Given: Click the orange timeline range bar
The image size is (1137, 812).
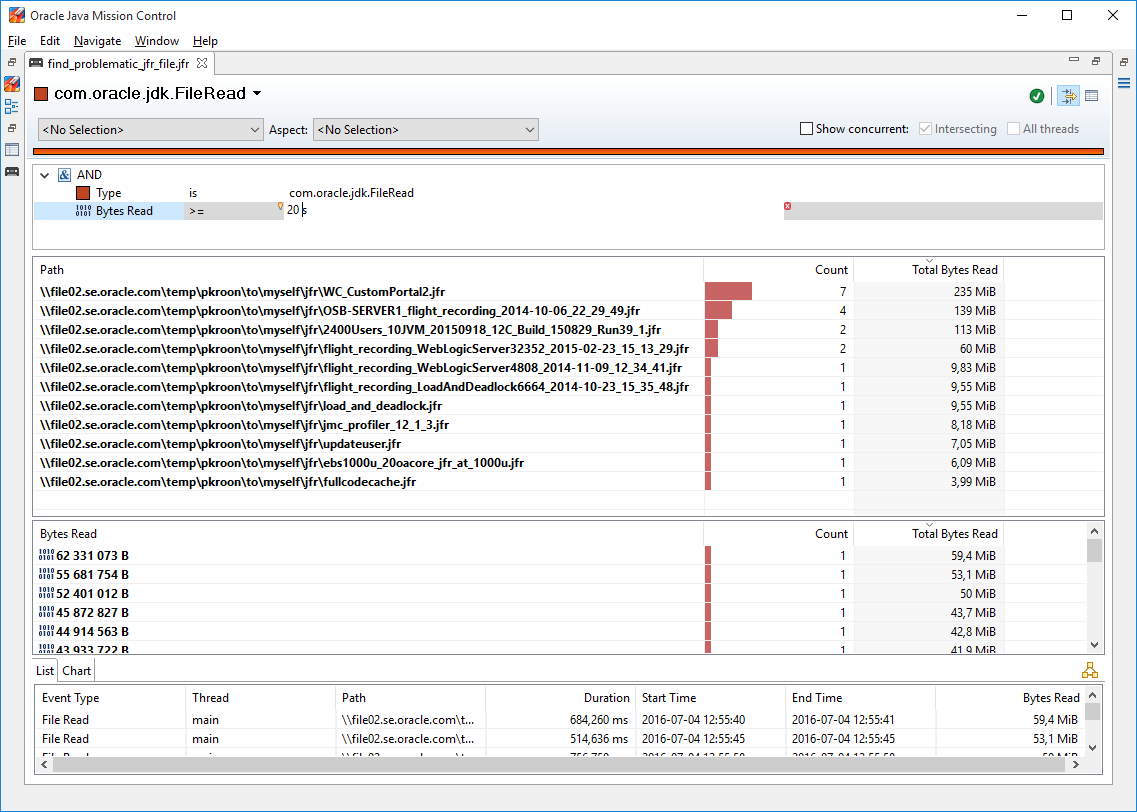Looking at the screenshot, I should [568, 152].
